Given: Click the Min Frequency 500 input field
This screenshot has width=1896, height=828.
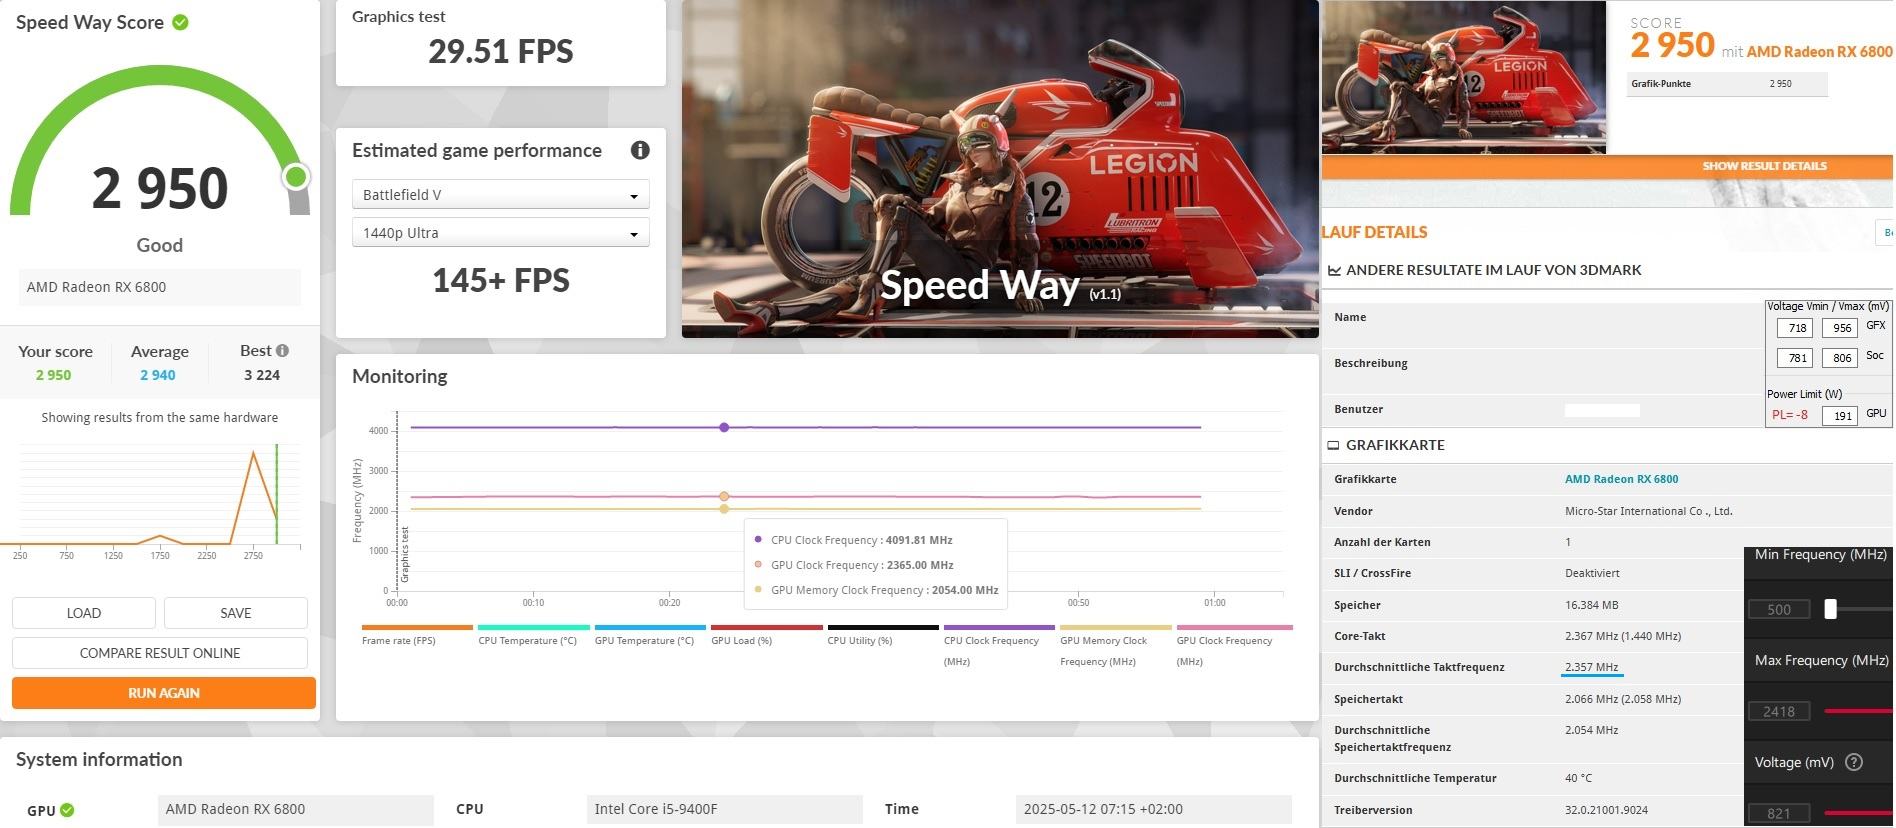Looking at the screenshot, I should click(1779, 609).
